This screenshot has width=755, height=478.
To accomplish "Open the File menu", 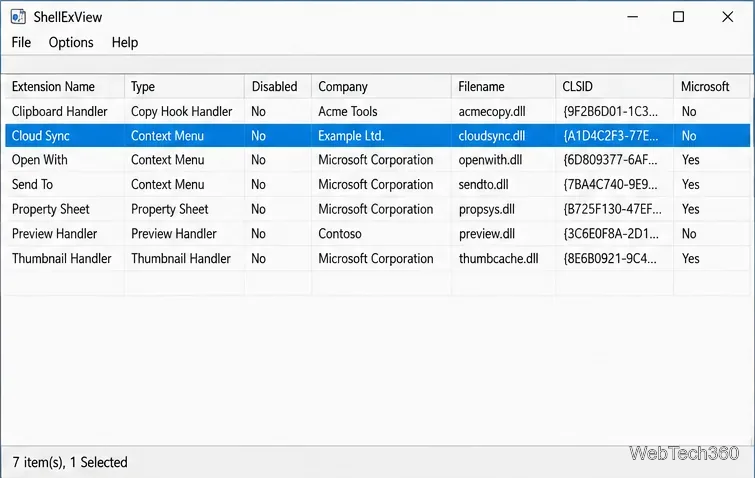I will [x=21, y=42].
